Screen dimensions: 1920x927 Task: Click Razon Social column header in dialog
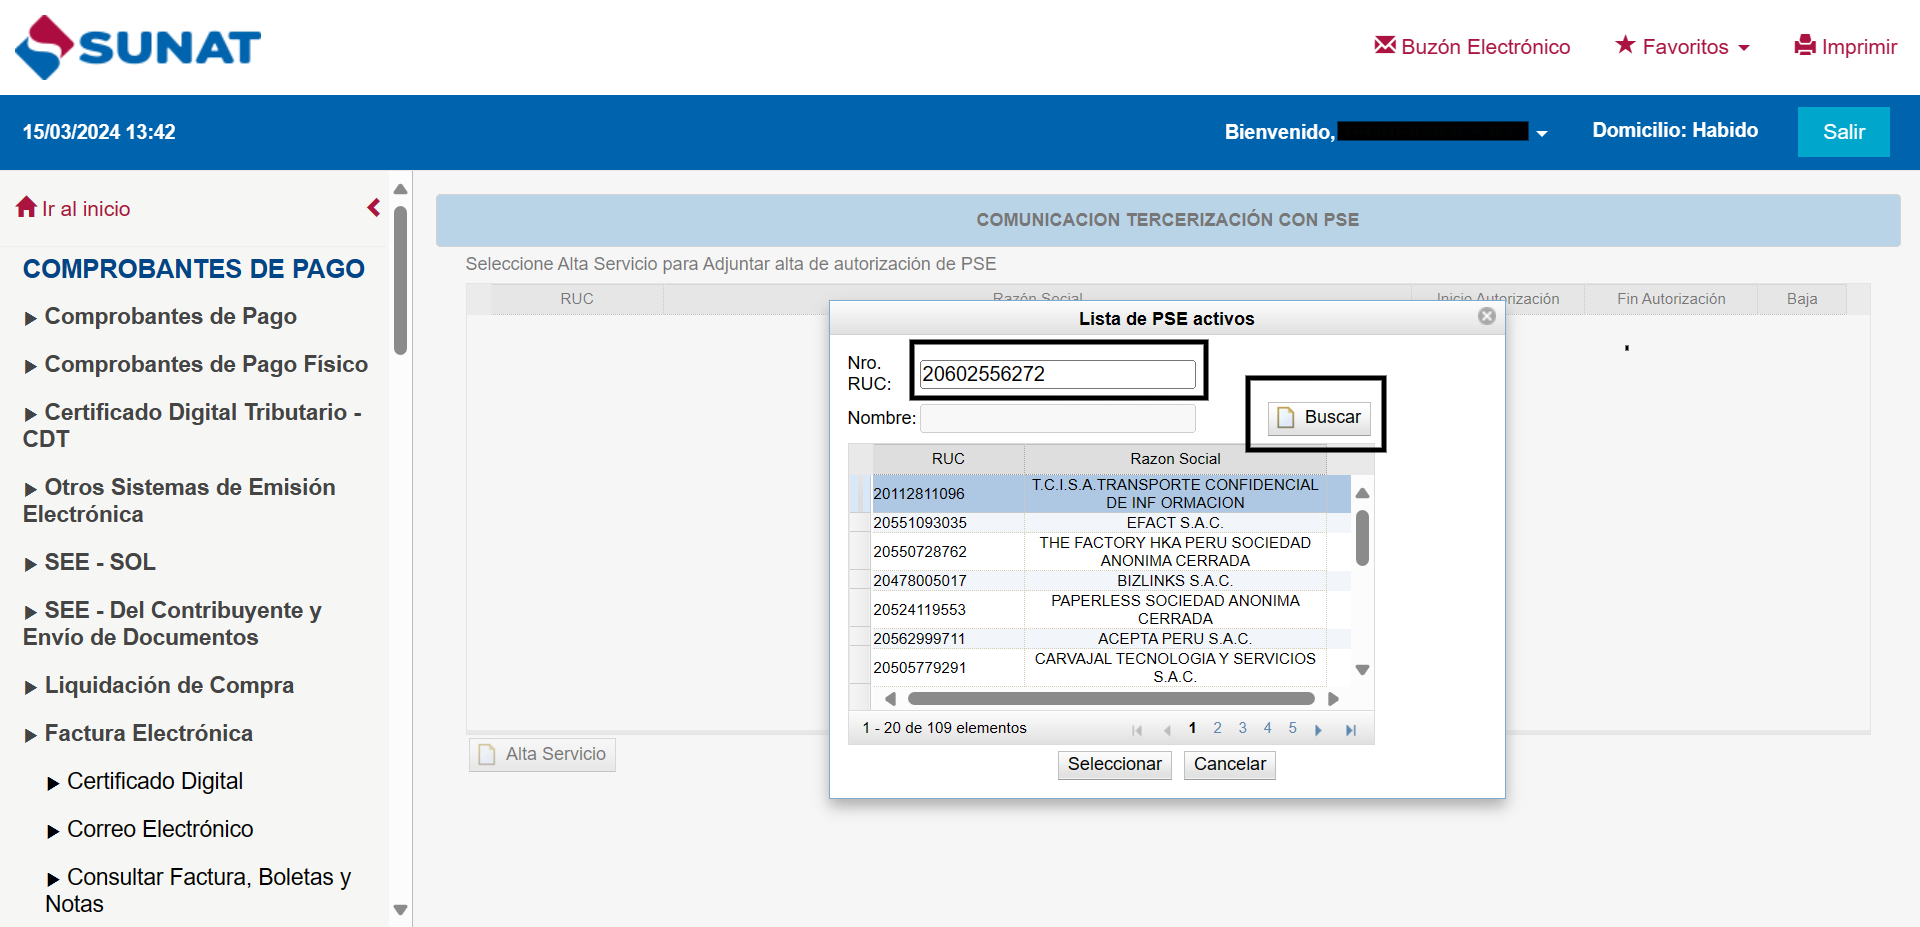1175,459
